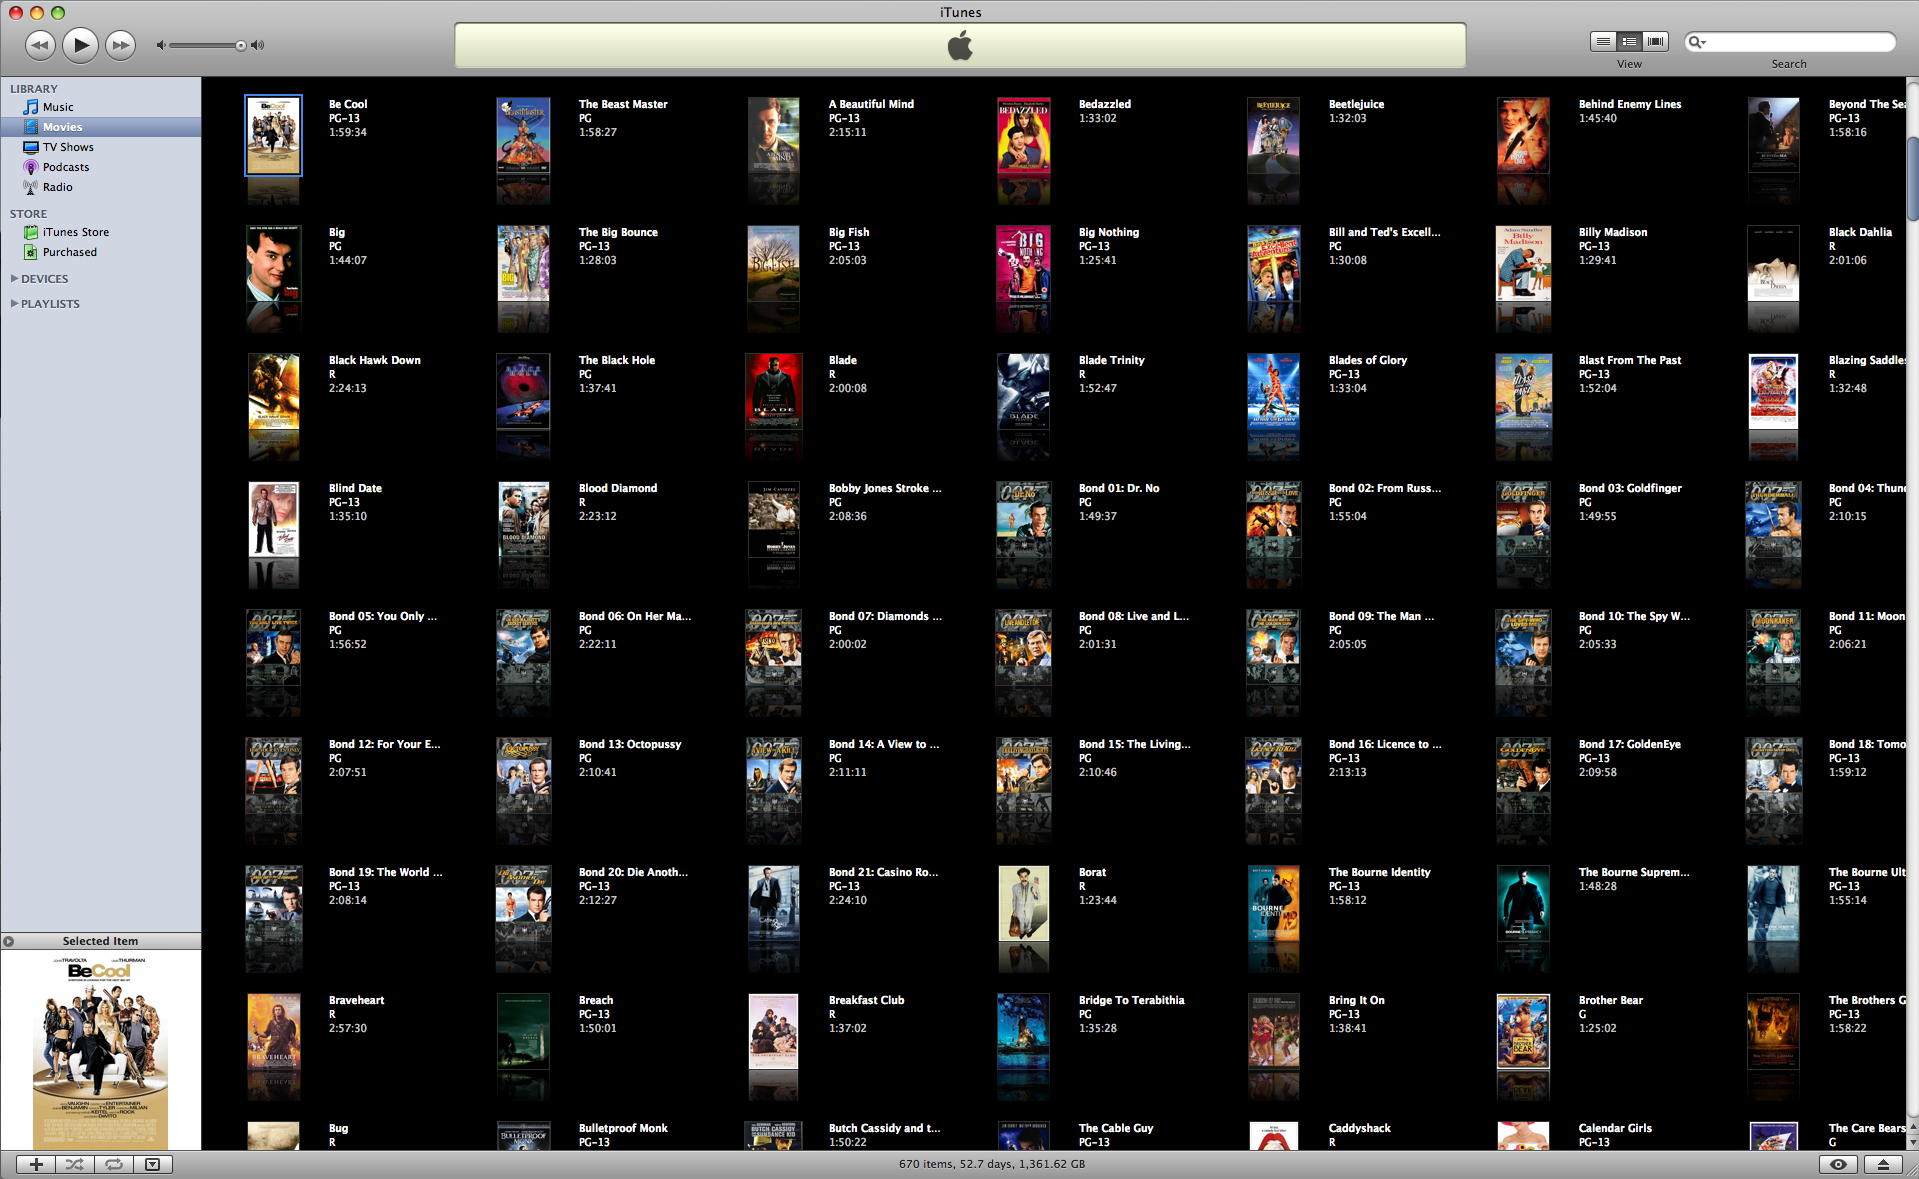This screenshot has width=1919, height=1179.
Task: Select the Be Cool movie poster
Action: tap(273, 136)
